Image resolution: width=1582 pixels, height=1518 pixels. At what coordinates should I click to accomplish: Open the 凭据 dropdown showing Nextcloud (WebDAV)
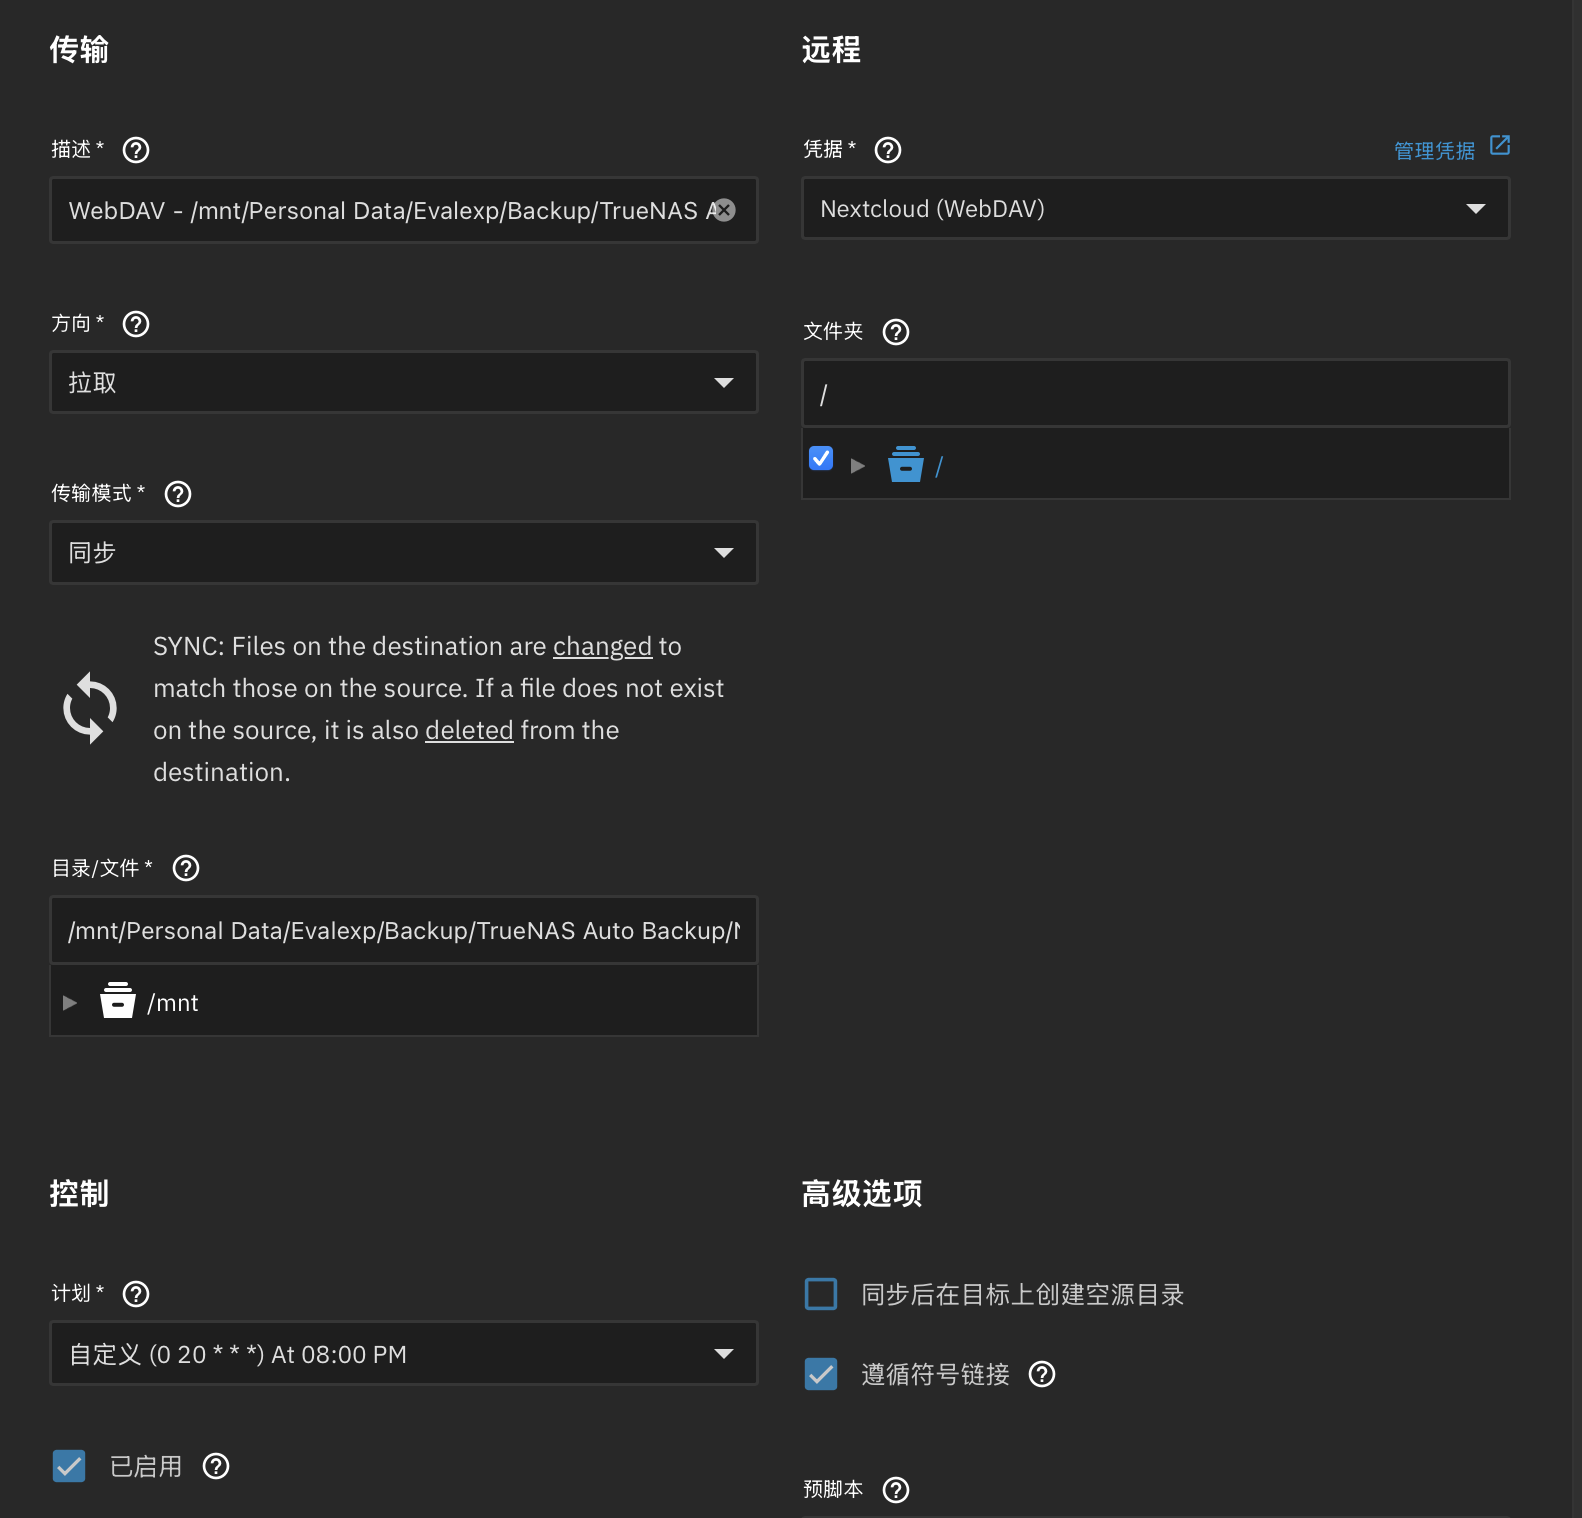click(1155, 209)
